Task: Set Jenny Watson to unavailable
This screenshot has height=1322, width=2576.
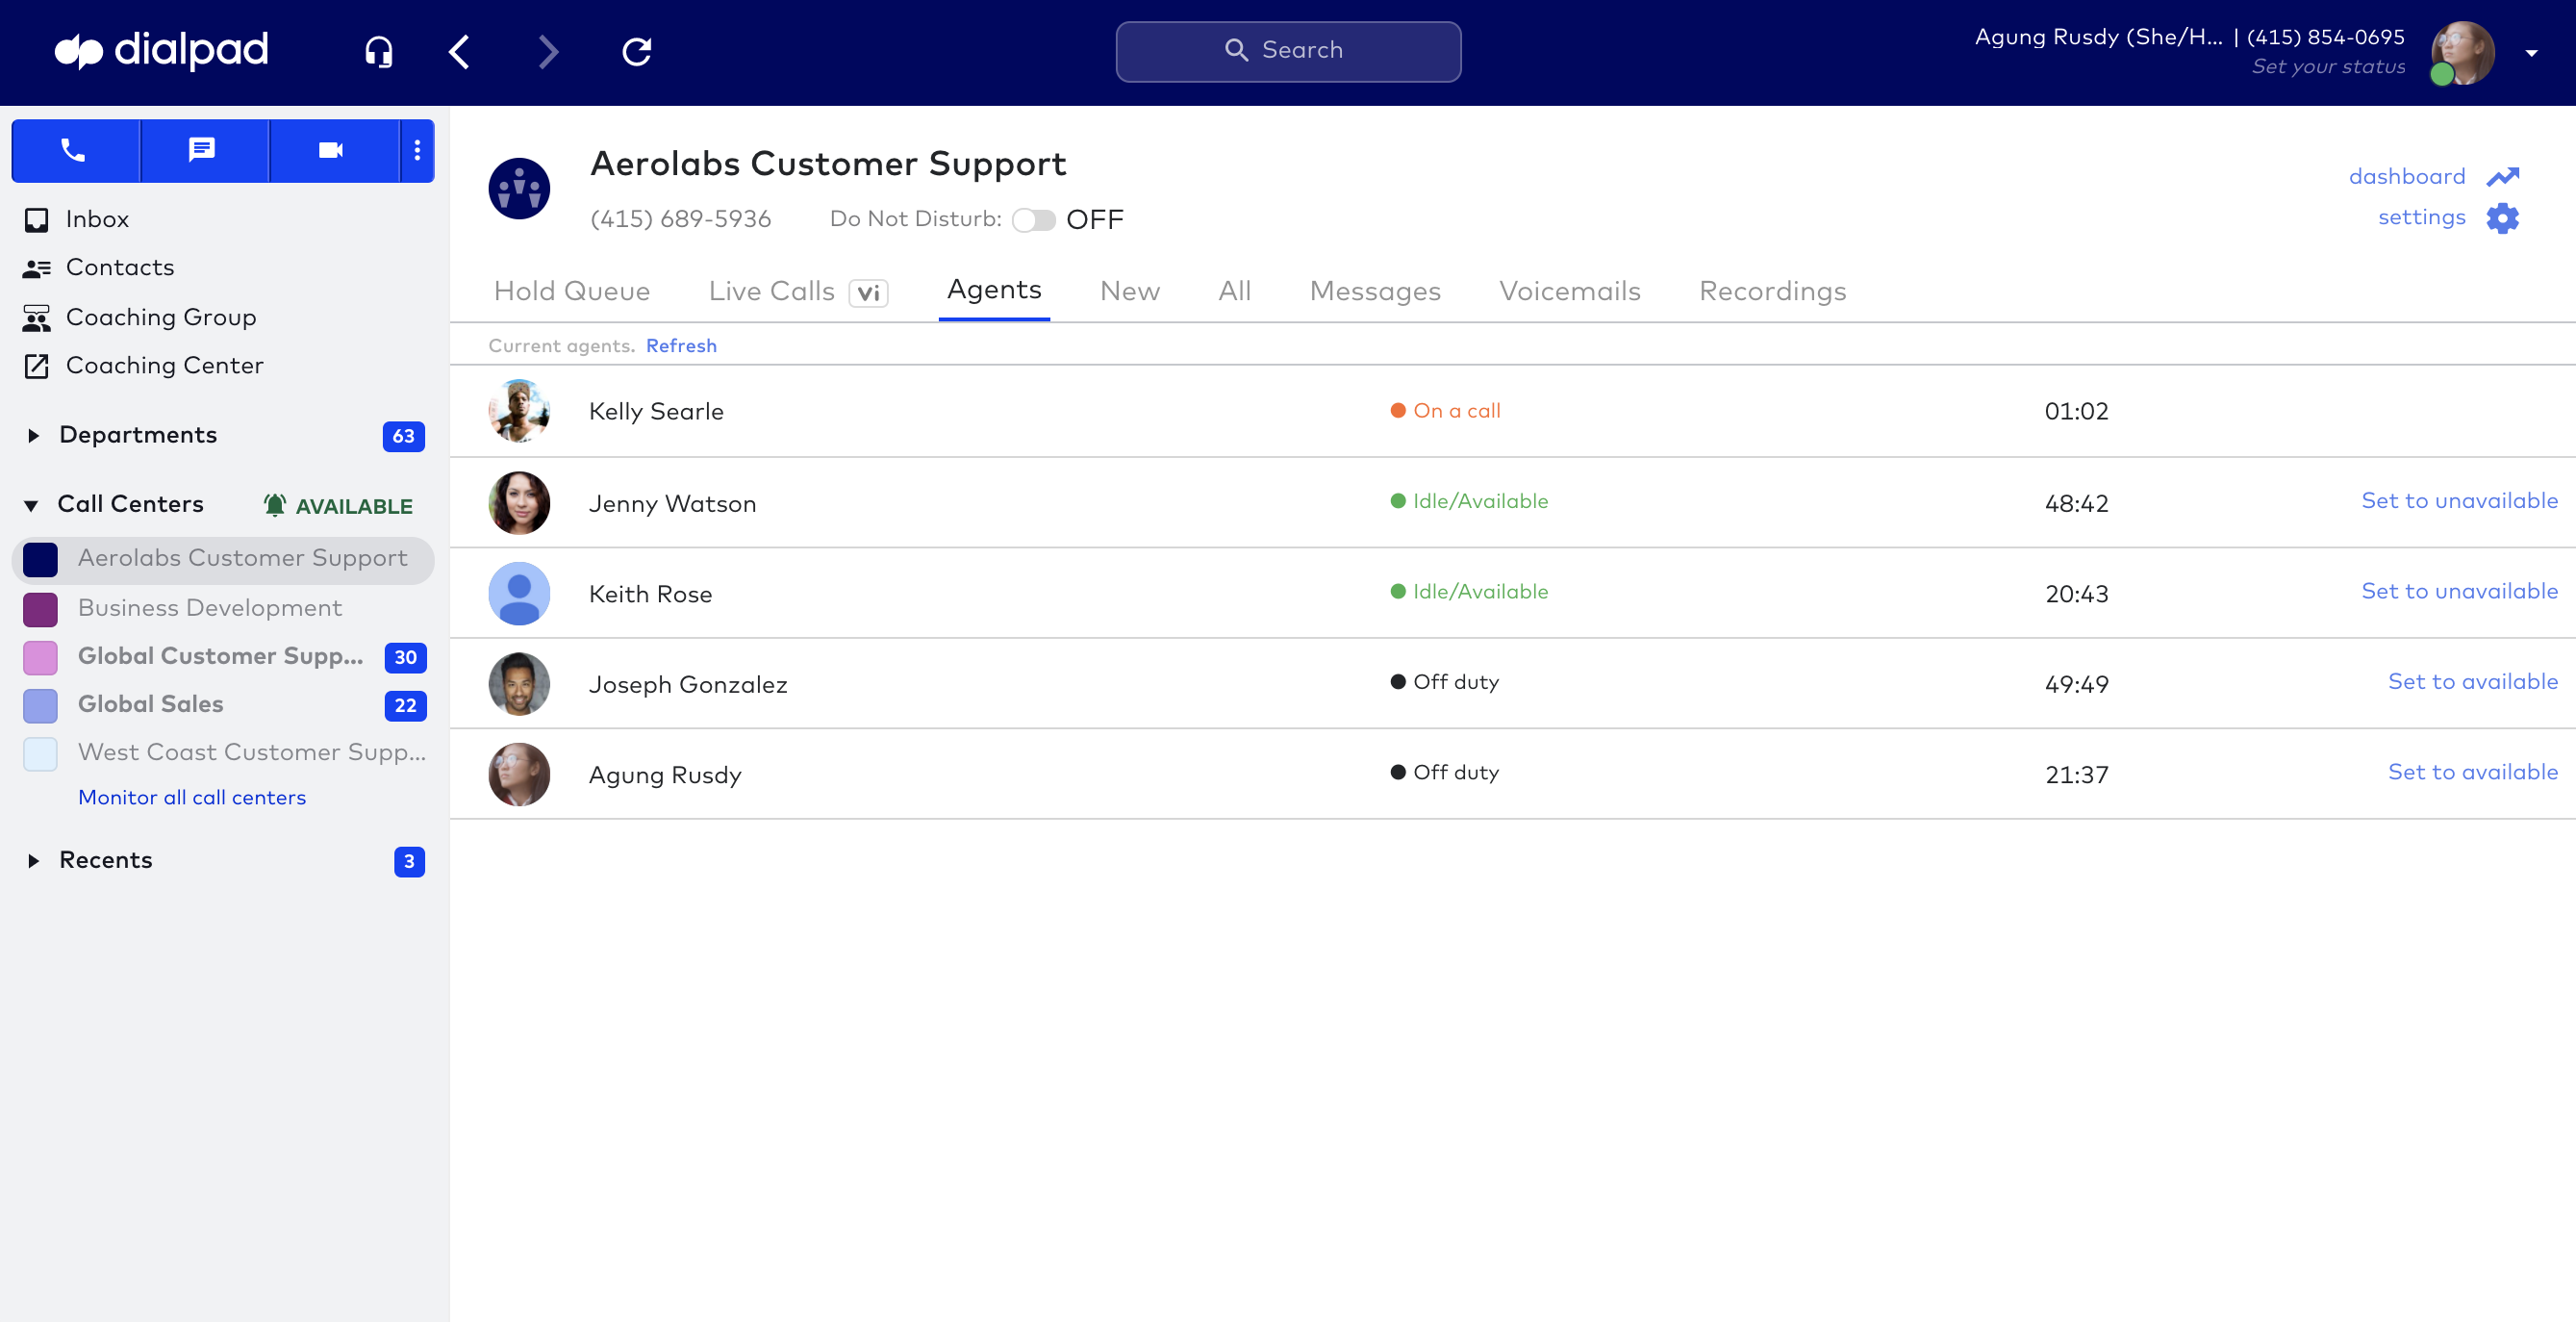Action: 2459,501
